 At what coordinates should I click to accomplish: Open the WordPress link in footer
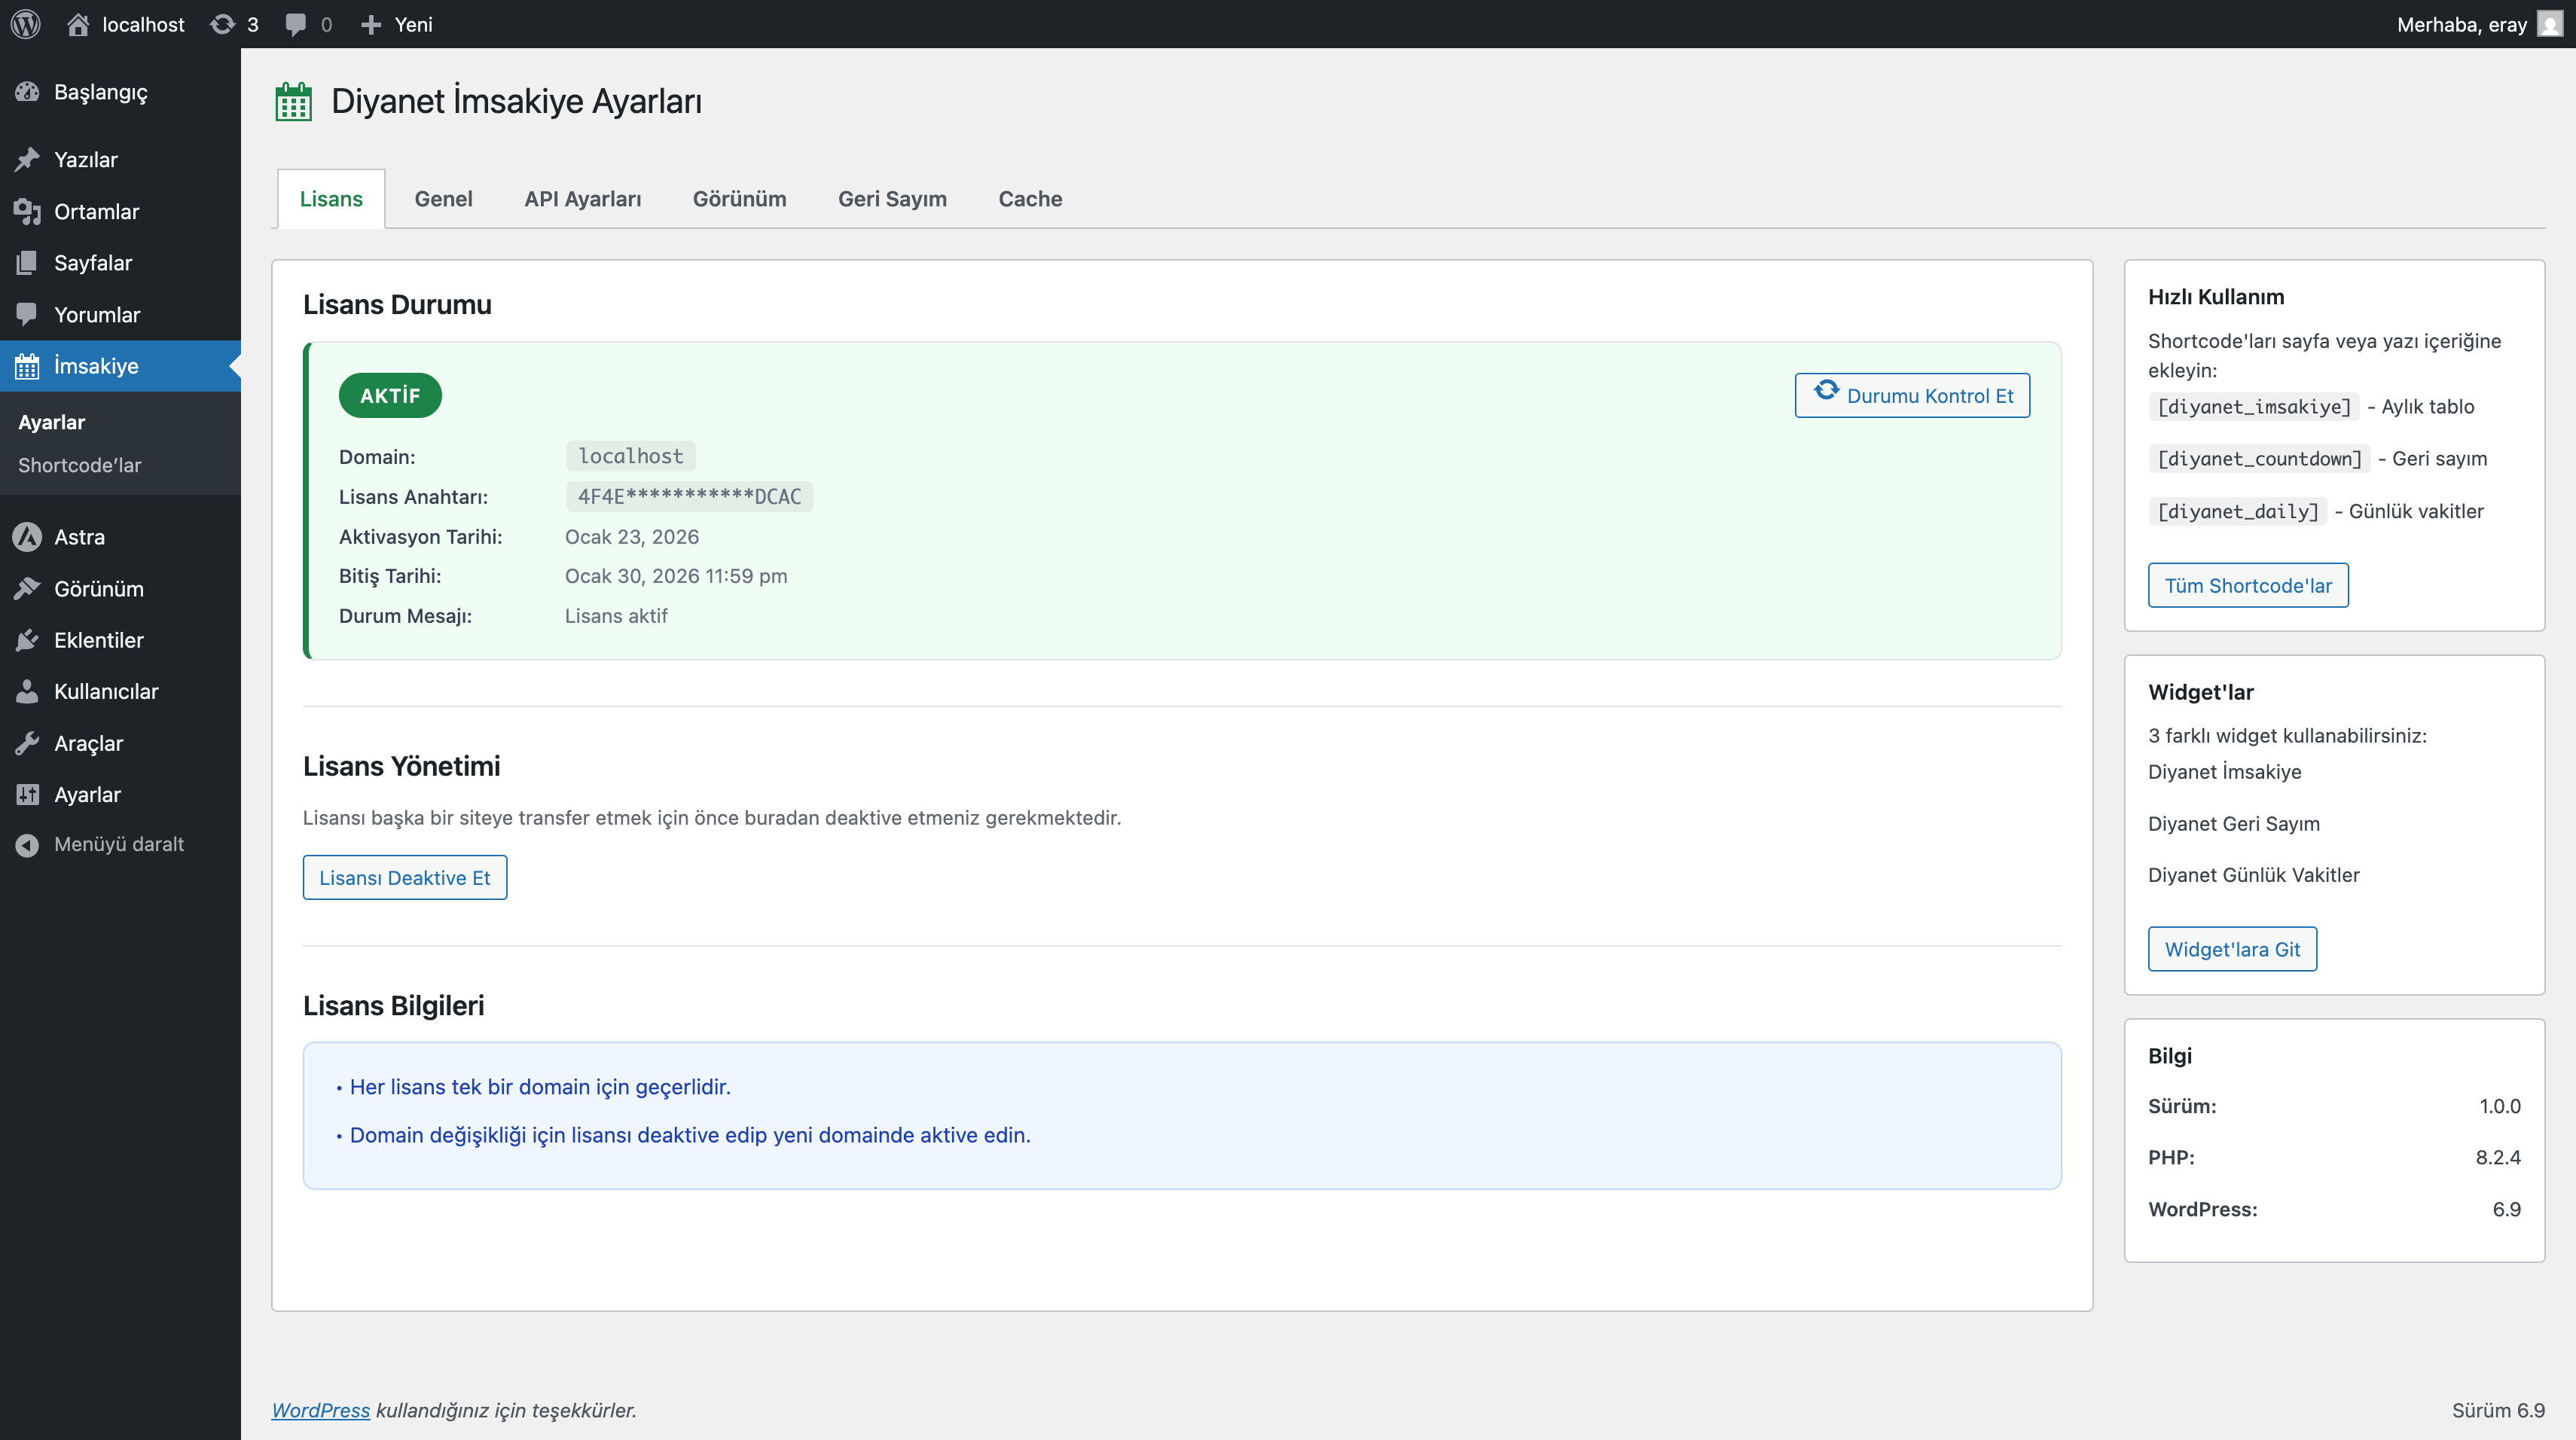coord(320,1410)
